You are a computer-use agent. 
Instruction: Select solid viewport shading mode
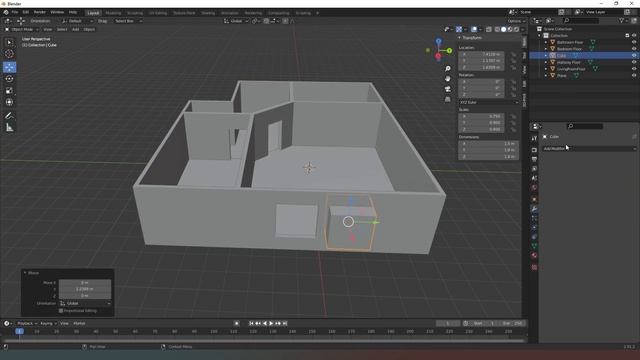click(x=503, y=29)
